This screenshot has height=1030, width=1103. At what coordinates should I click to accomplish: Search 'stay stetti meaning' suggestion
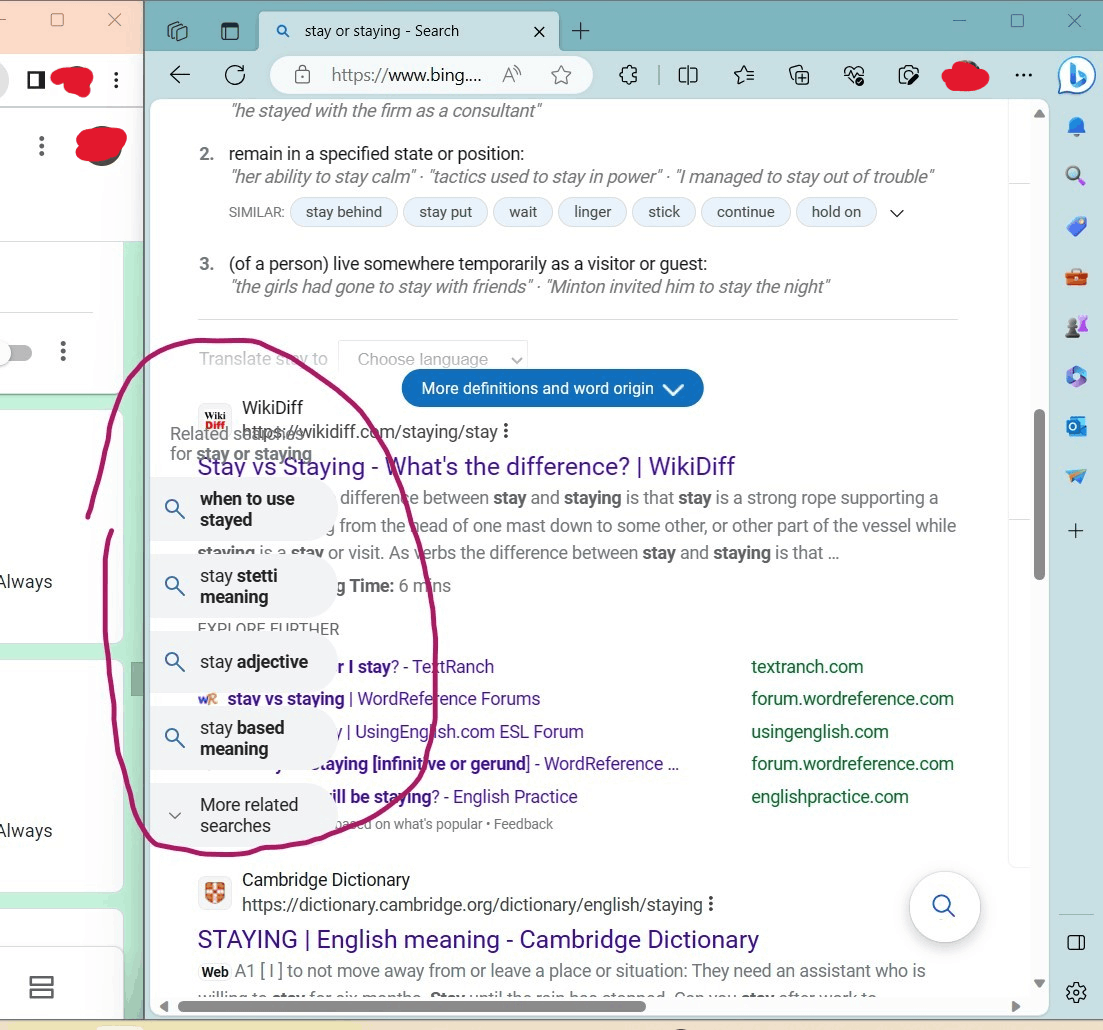coord(243,586)
